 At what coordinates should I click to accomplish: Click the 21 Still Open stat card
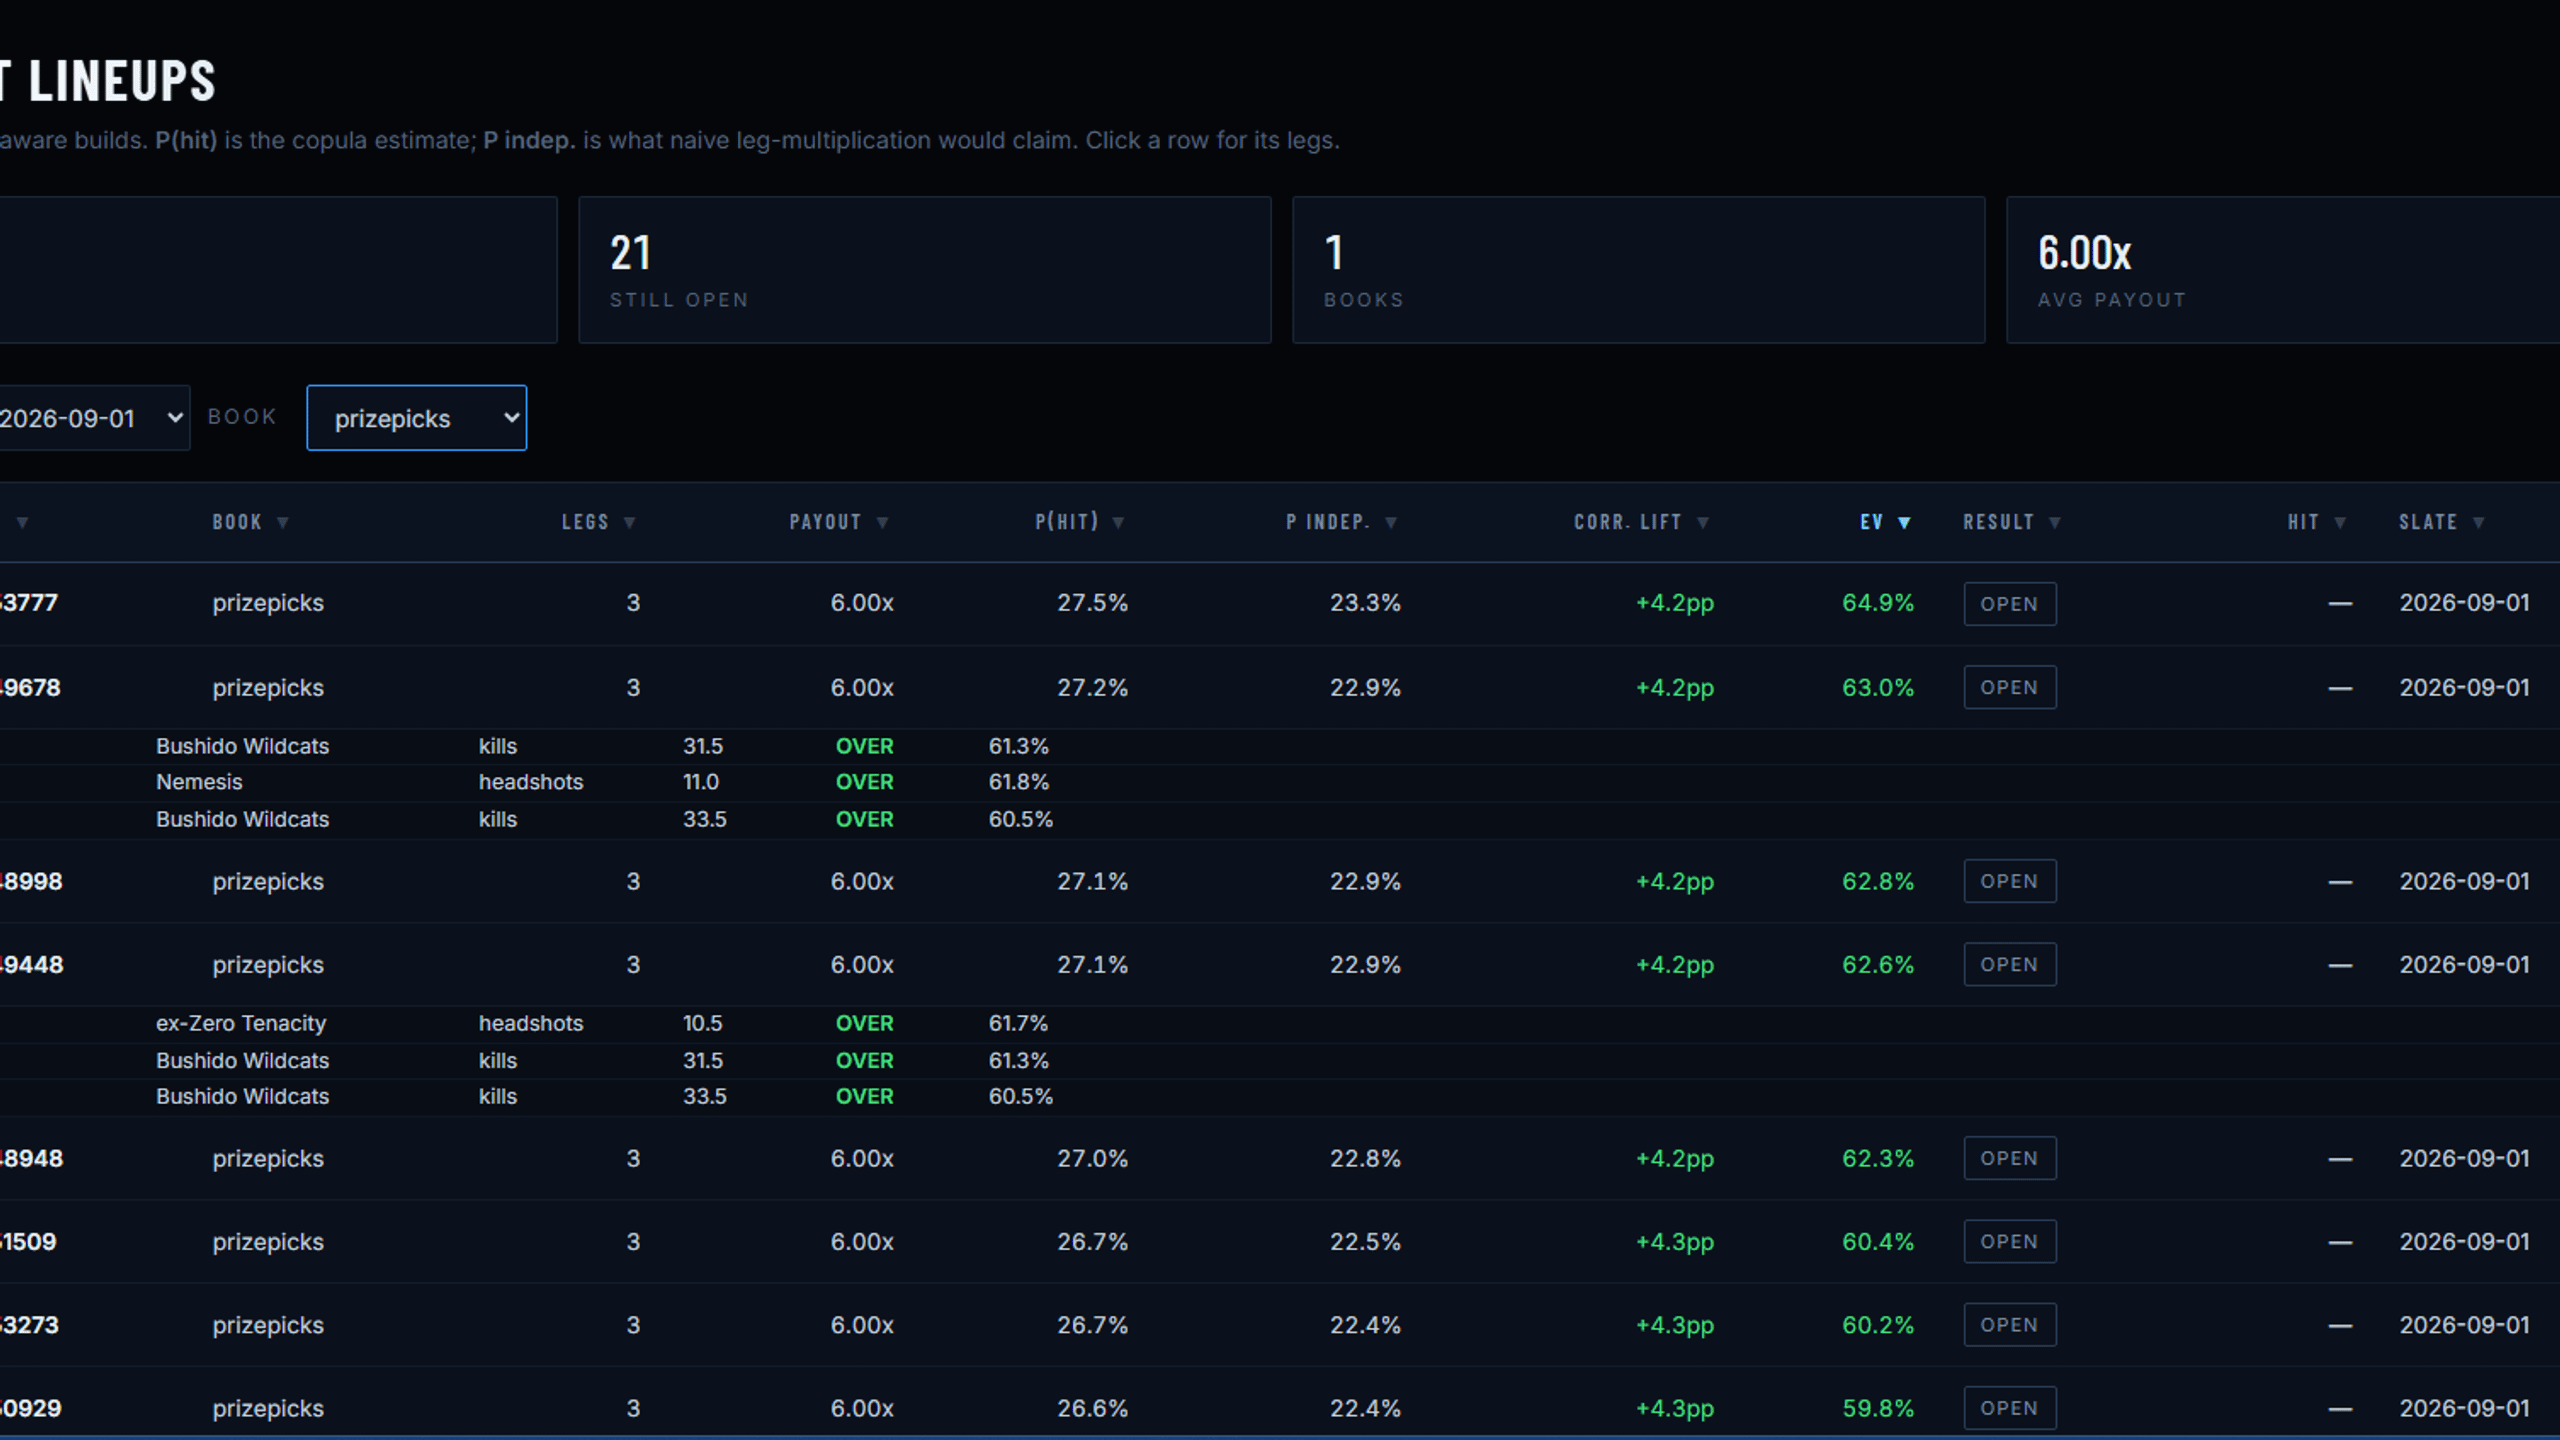pos(925,270)
